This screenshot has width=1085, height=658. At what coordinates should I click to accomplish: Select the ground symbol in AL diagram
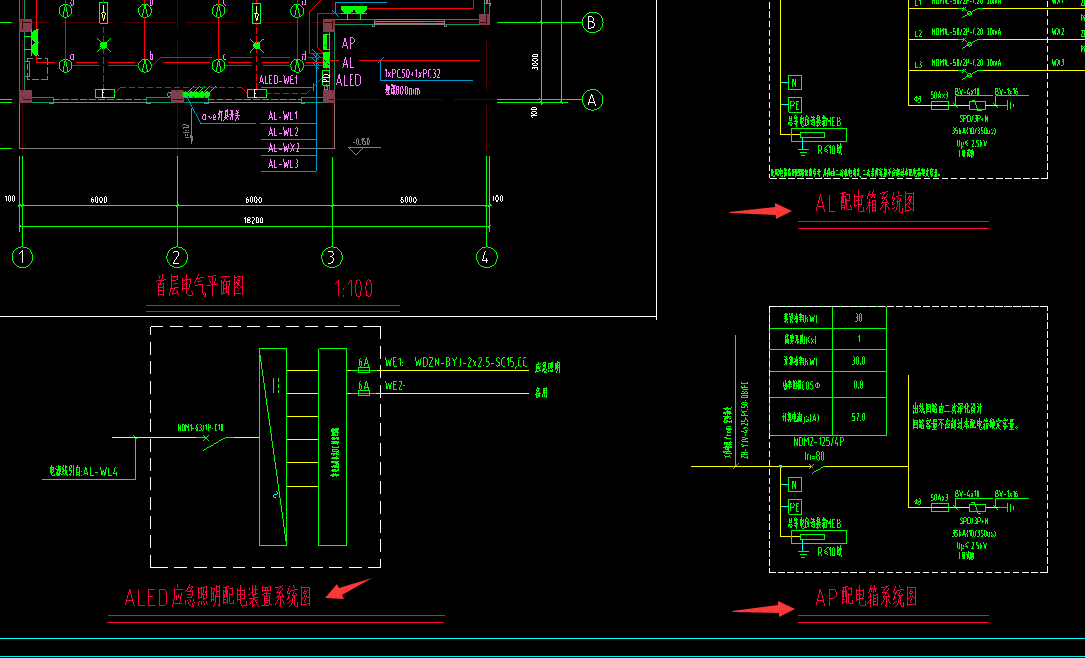click(x=803, y=150)
